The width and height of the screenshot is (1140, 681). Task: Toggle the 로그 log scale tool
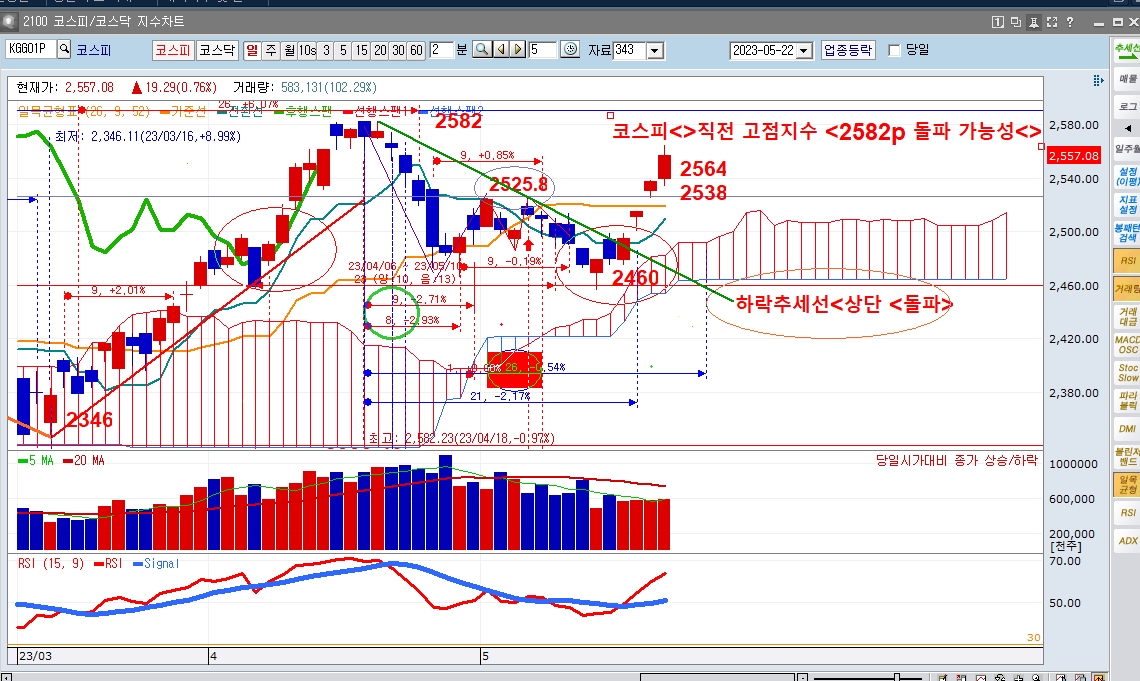(1127, 106)
